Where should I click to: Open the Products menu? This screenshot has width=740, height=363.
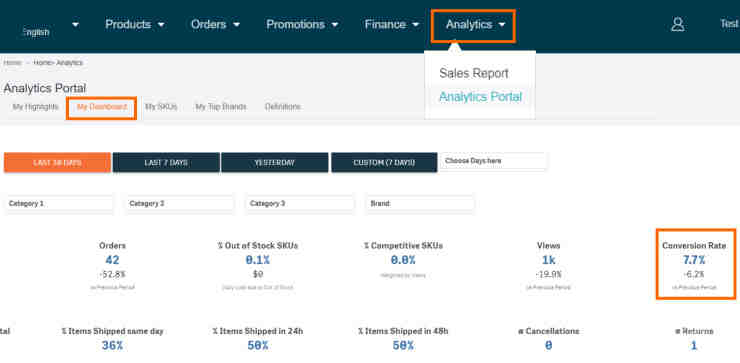pyautogui.click(x=135, y=25)
